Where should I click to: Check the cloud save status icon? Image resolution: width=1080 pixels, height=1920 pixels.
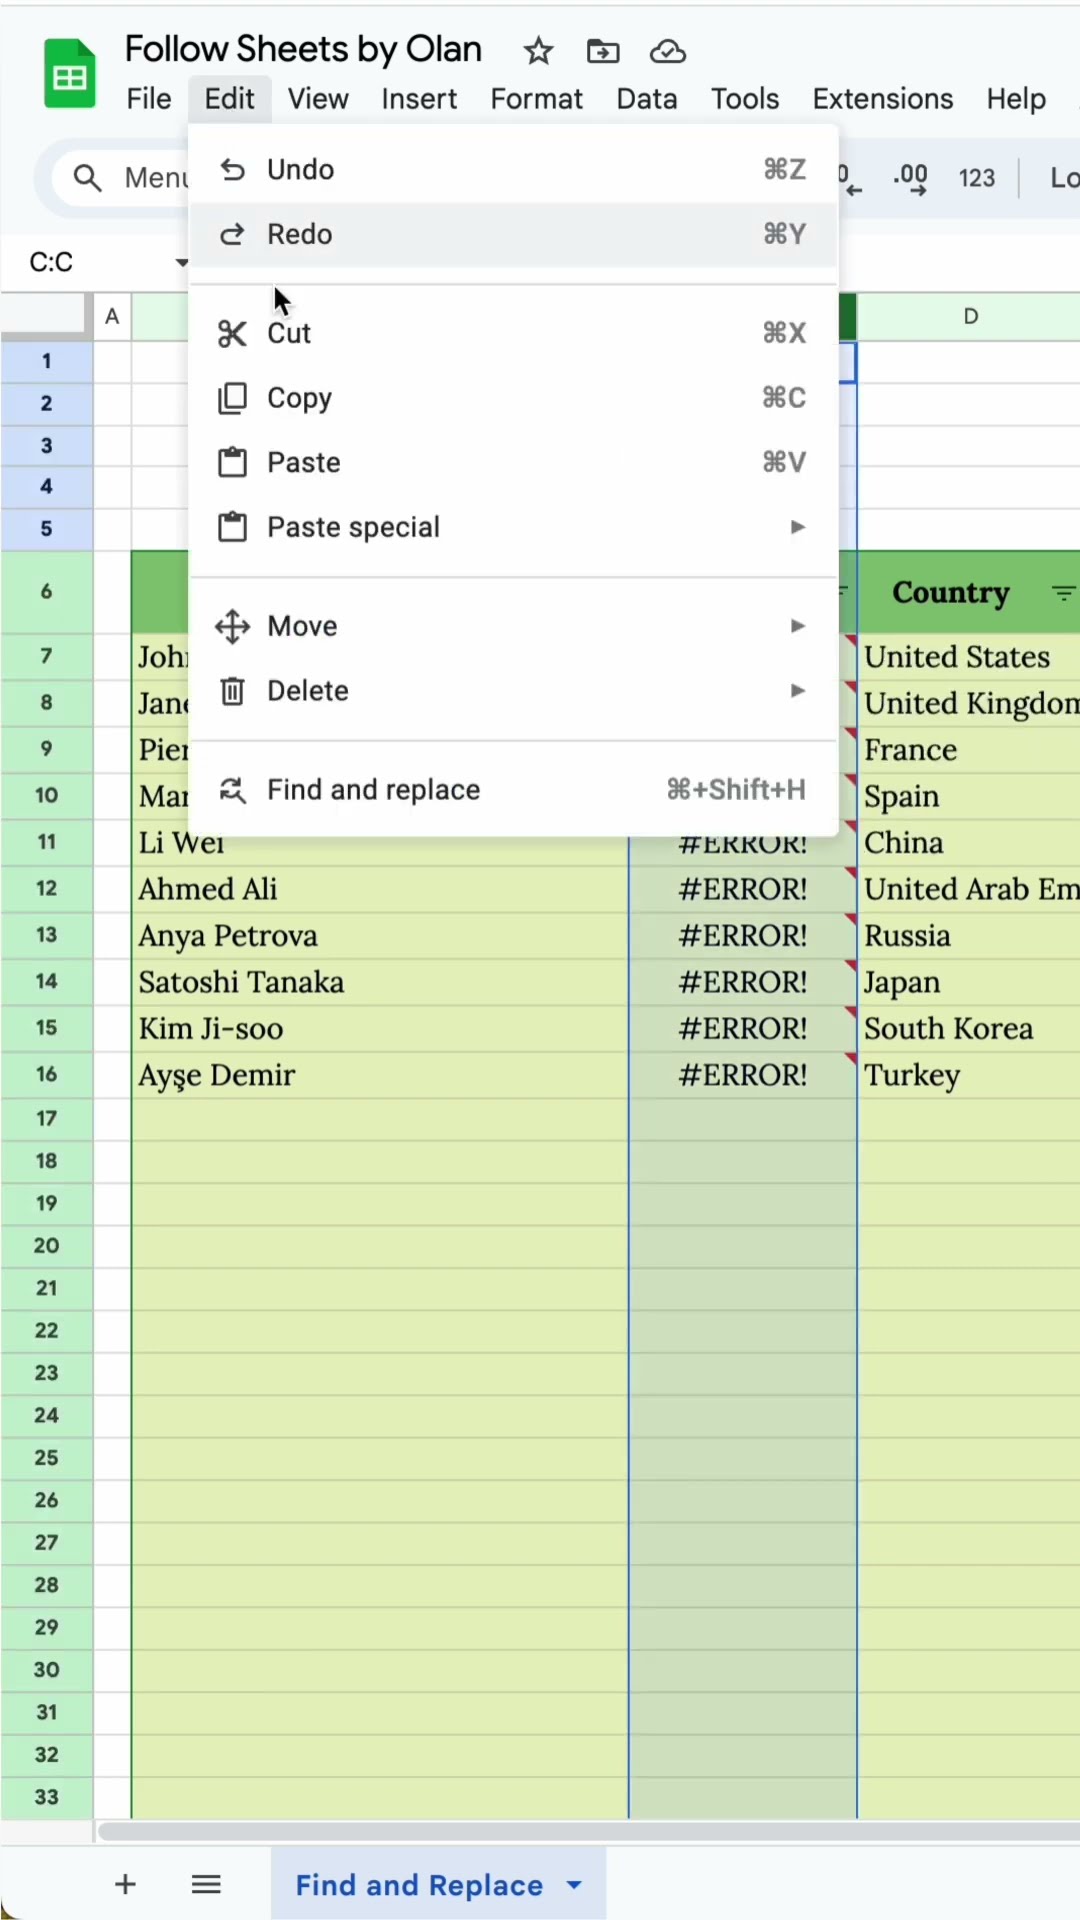tap(667, 51)
